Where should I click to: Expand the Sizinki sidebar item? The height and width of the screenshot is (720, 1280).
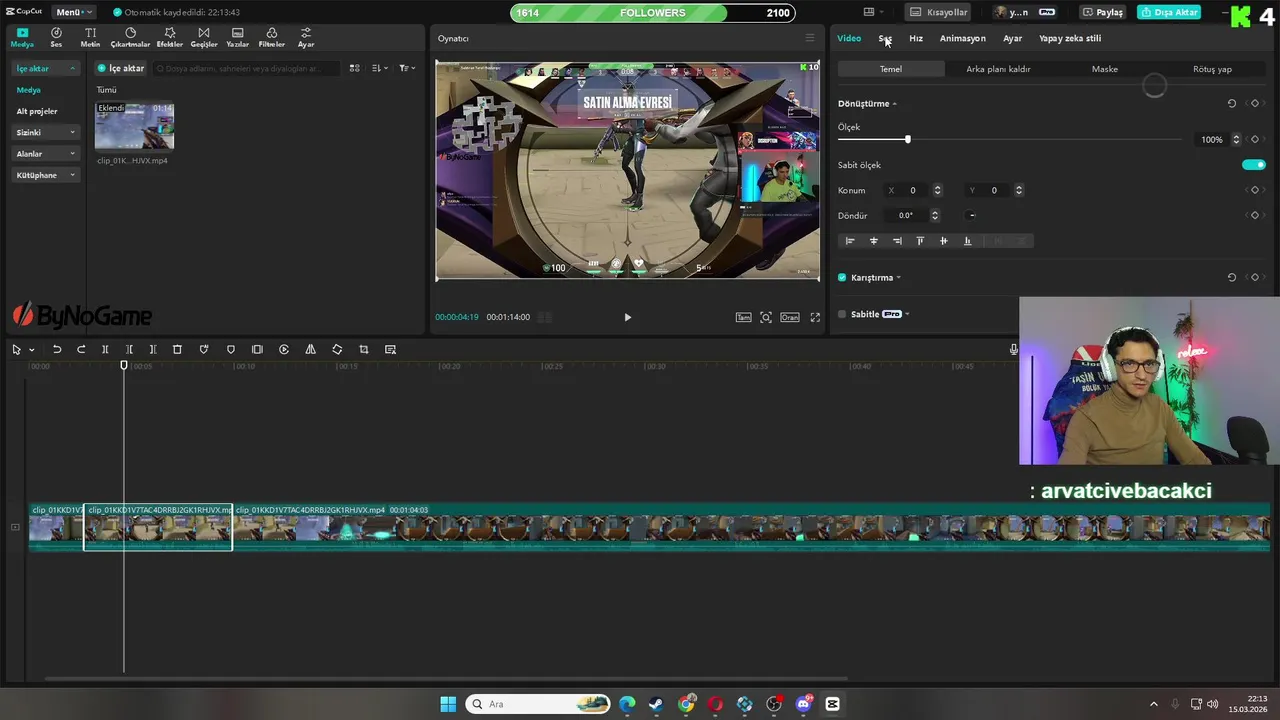coord(45,132)
